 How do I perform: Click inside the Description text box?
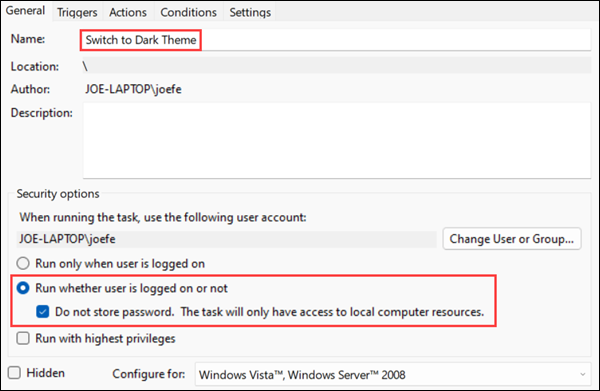coord(337,140)
